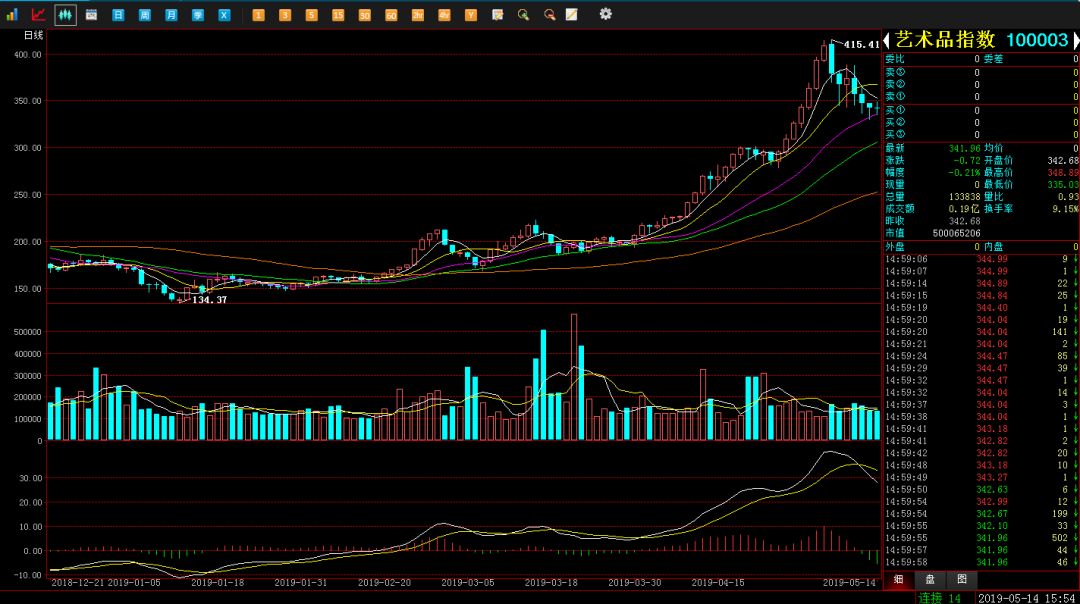Click the 400.00 price axis label
1080x604 pixels.
[28, 54]
